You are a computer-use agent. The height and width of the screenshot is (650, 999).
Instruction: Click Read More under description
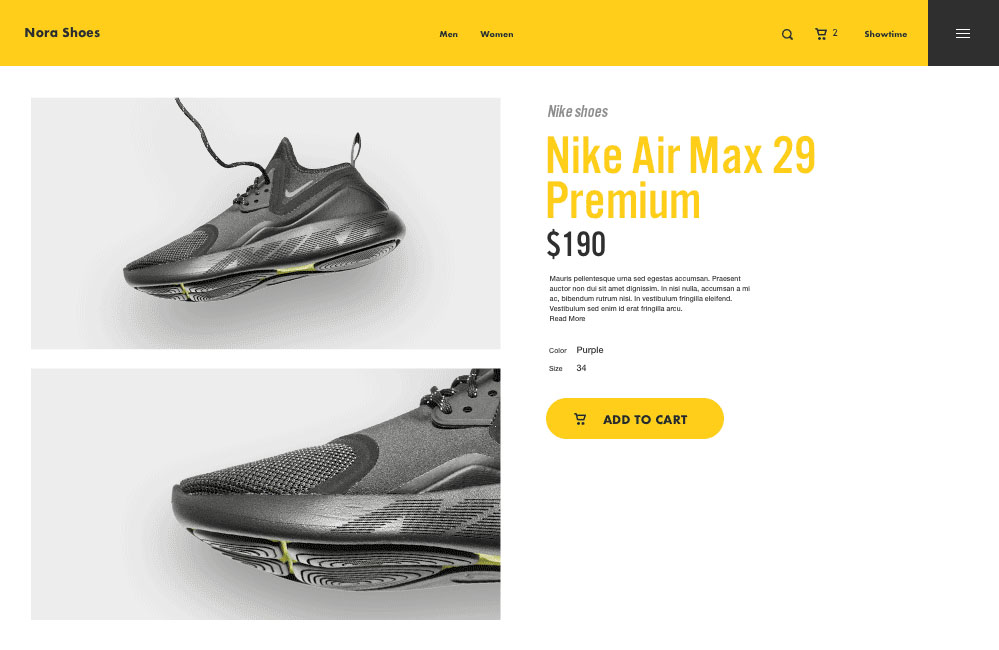(x=567, y=319)
